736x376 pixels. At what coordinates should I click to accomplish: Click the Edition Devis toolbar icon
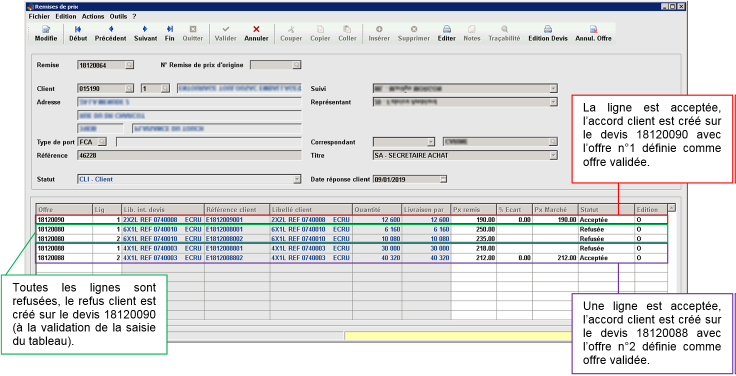point(548,33)
